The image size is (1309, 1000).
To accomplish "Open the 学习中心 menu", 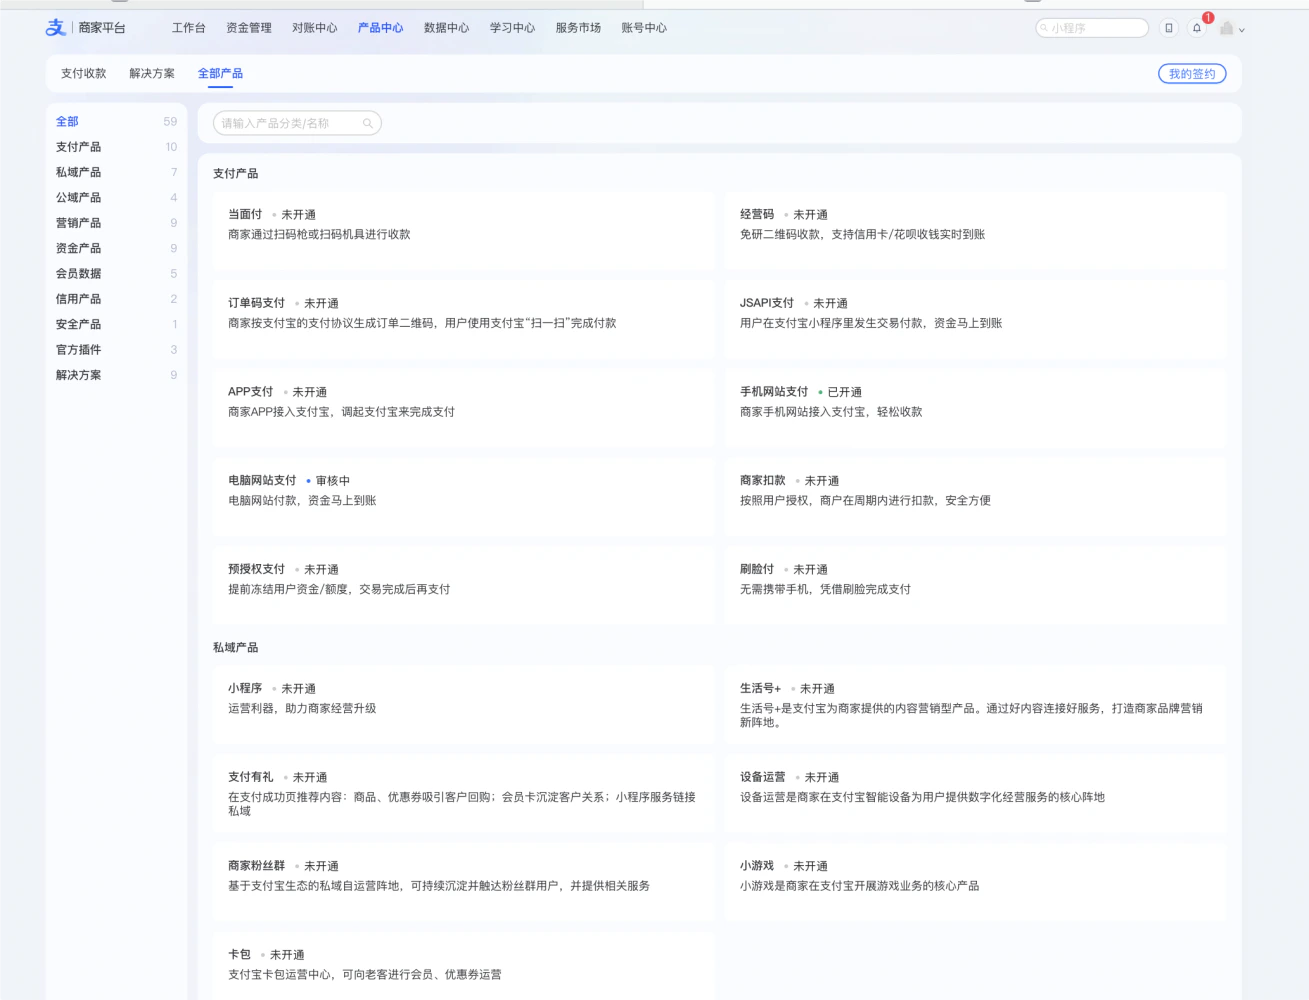I will coord(512,28).
